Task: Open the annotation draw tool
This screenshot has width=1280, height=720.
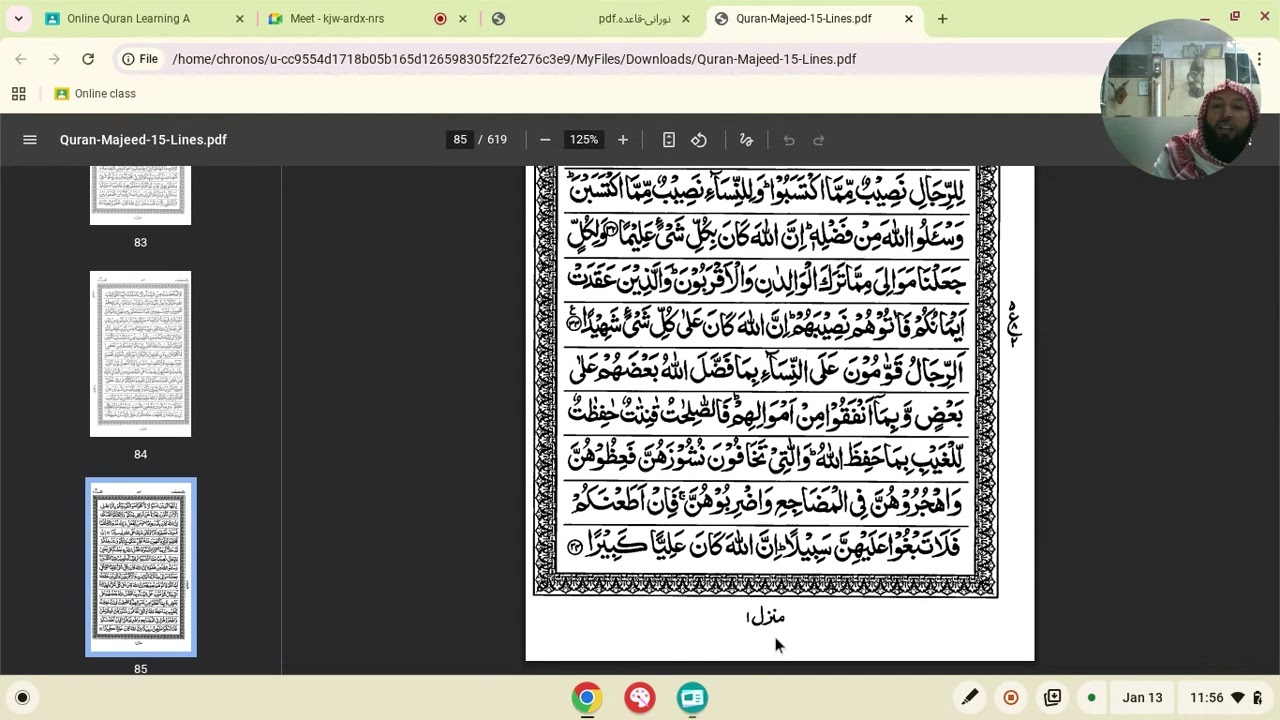Action: tap(746, 140)
